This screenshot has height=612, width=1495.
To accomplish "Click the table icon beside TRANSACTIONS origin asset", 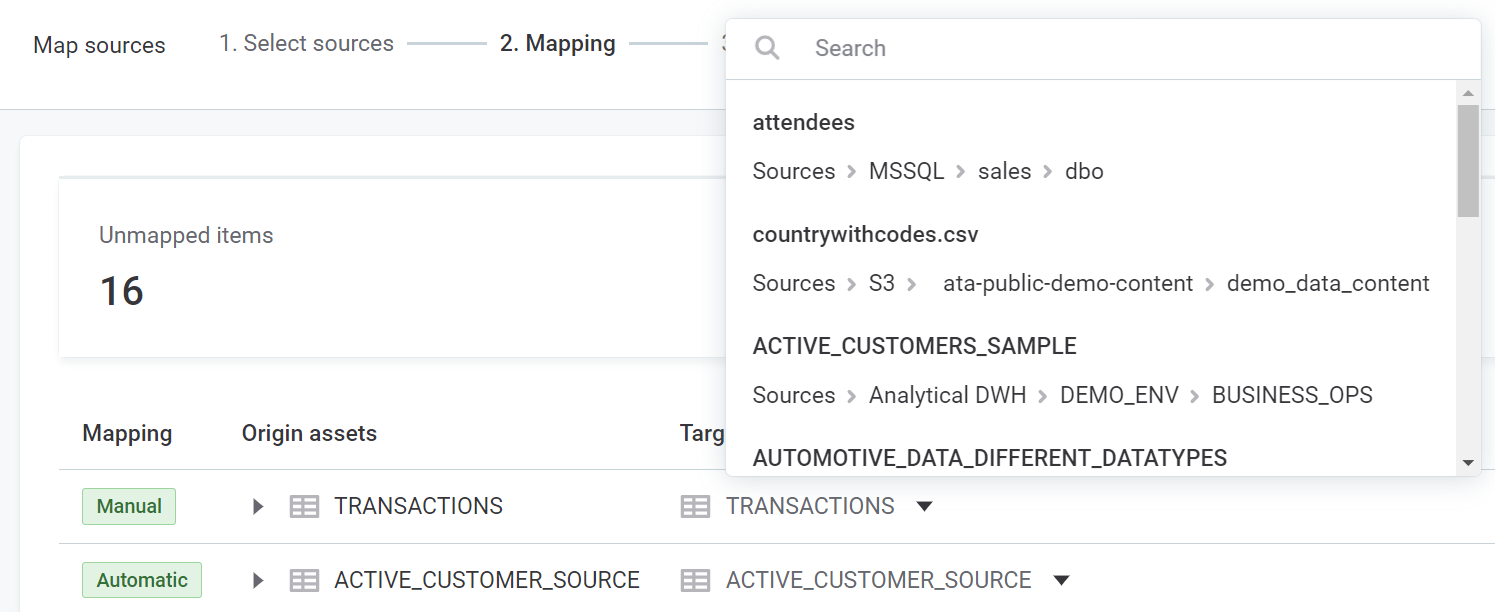I will tap(304, 506).
